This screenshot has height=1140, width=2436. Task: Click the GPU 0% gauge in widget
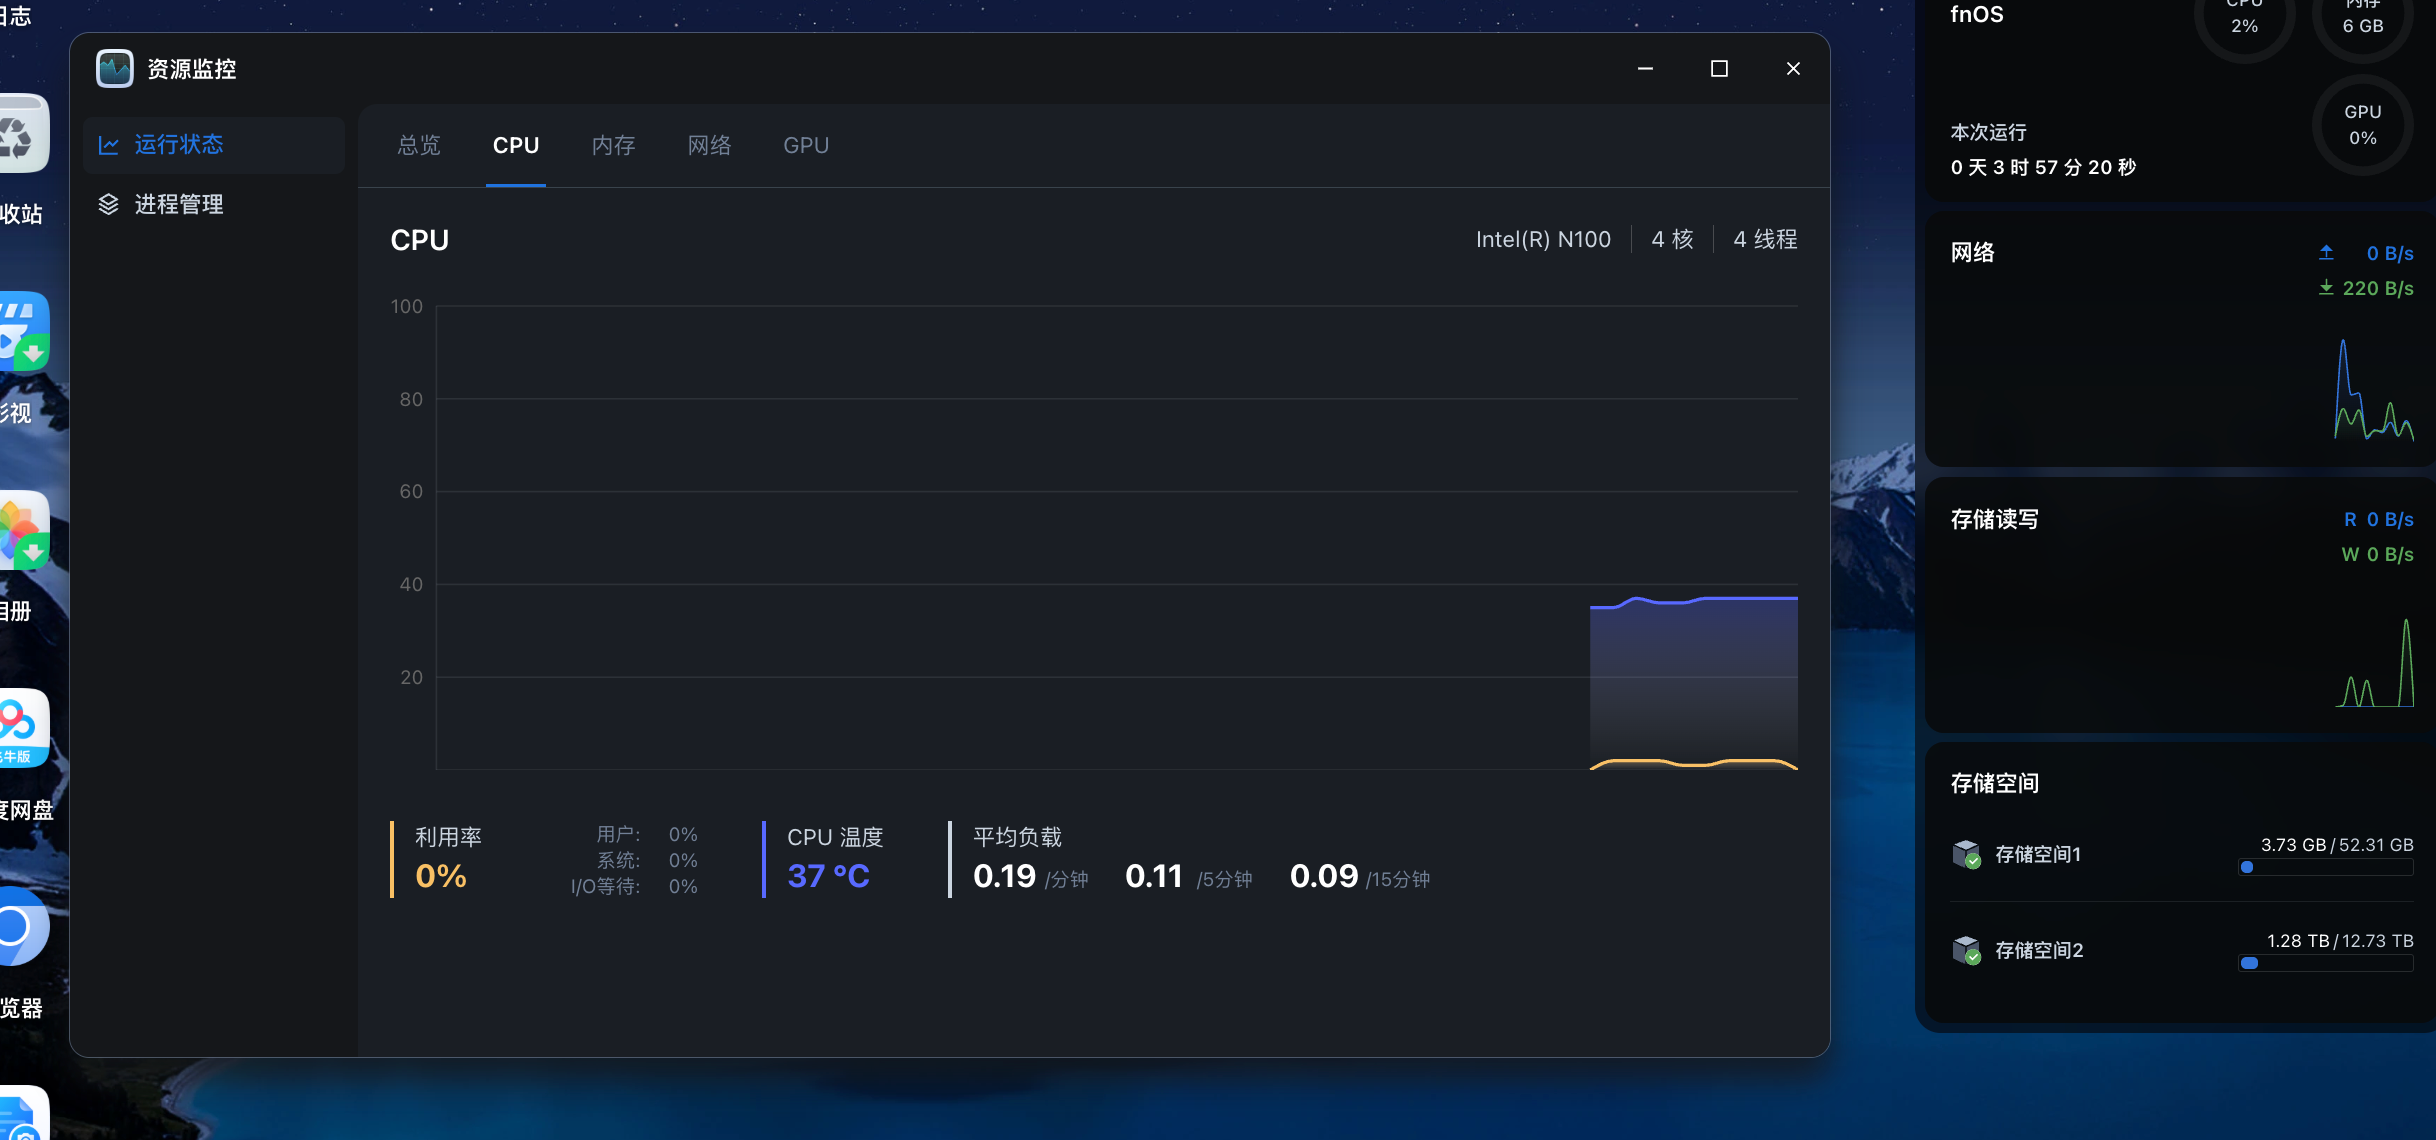(2362, 125)
